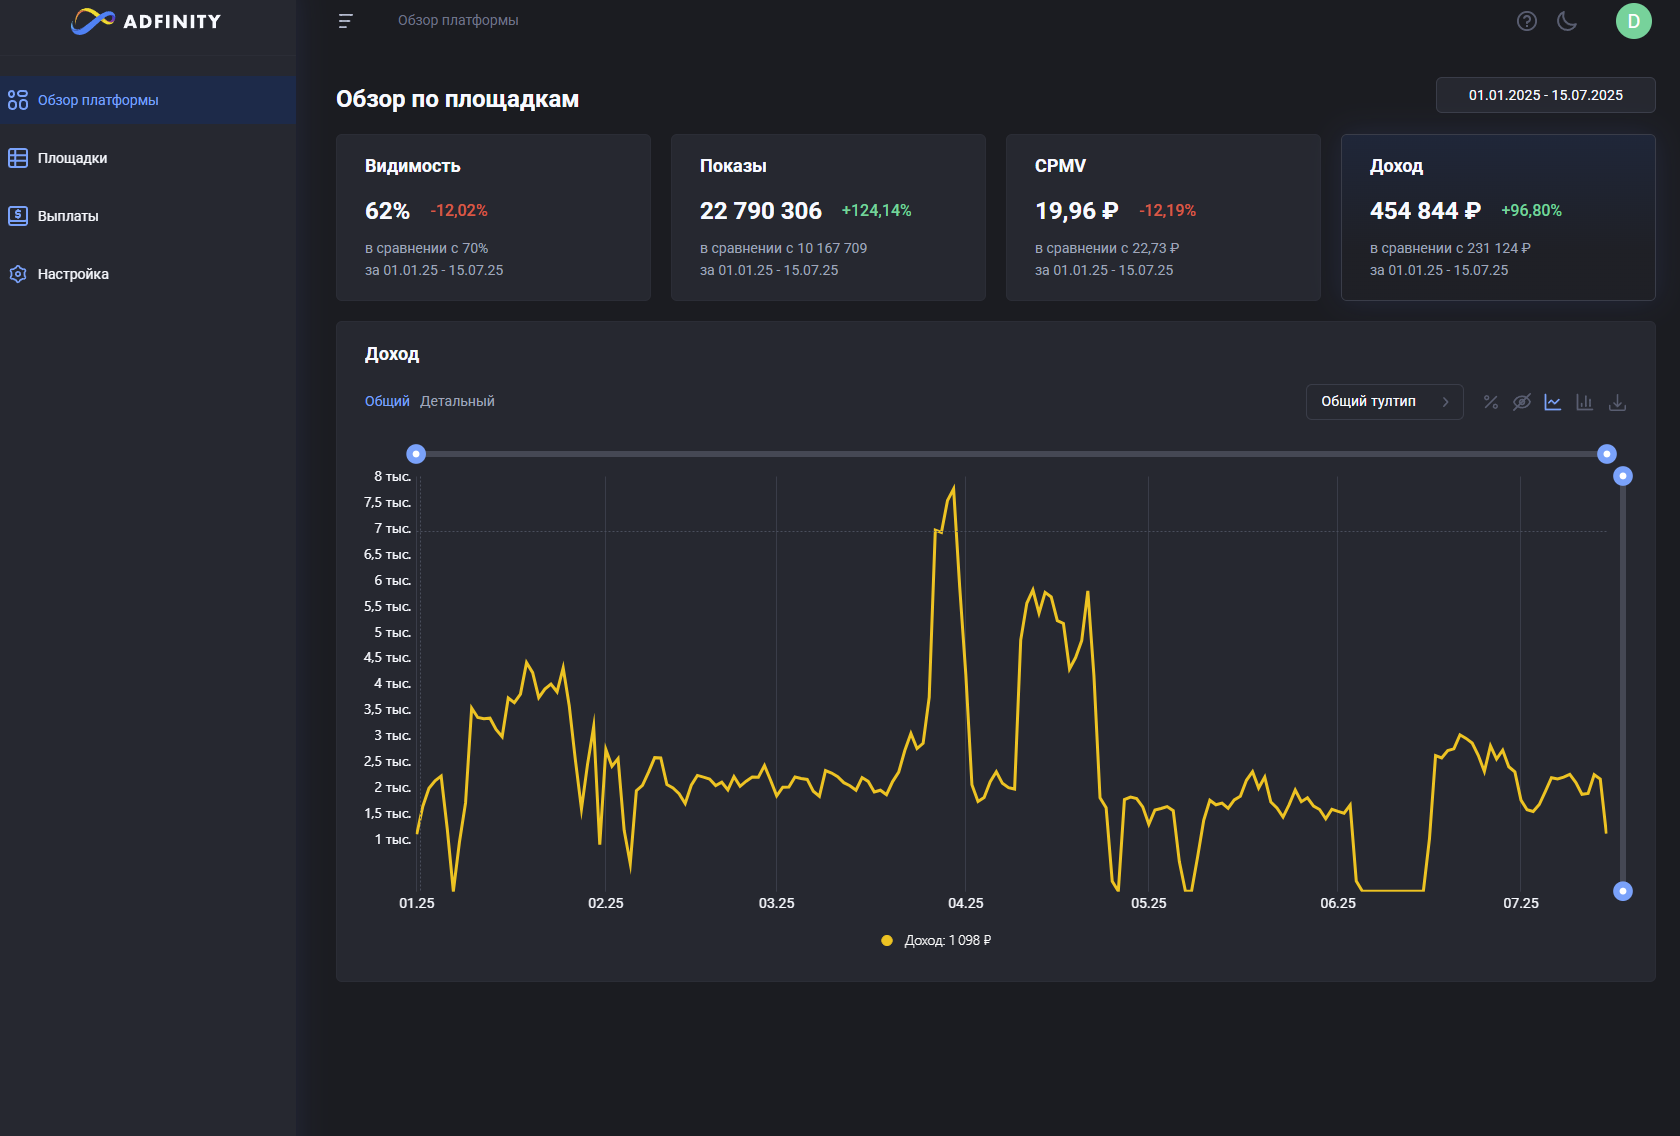Open the help question mark icon
This screenshot has width=1680, height=1136.
click(1526, 21)
